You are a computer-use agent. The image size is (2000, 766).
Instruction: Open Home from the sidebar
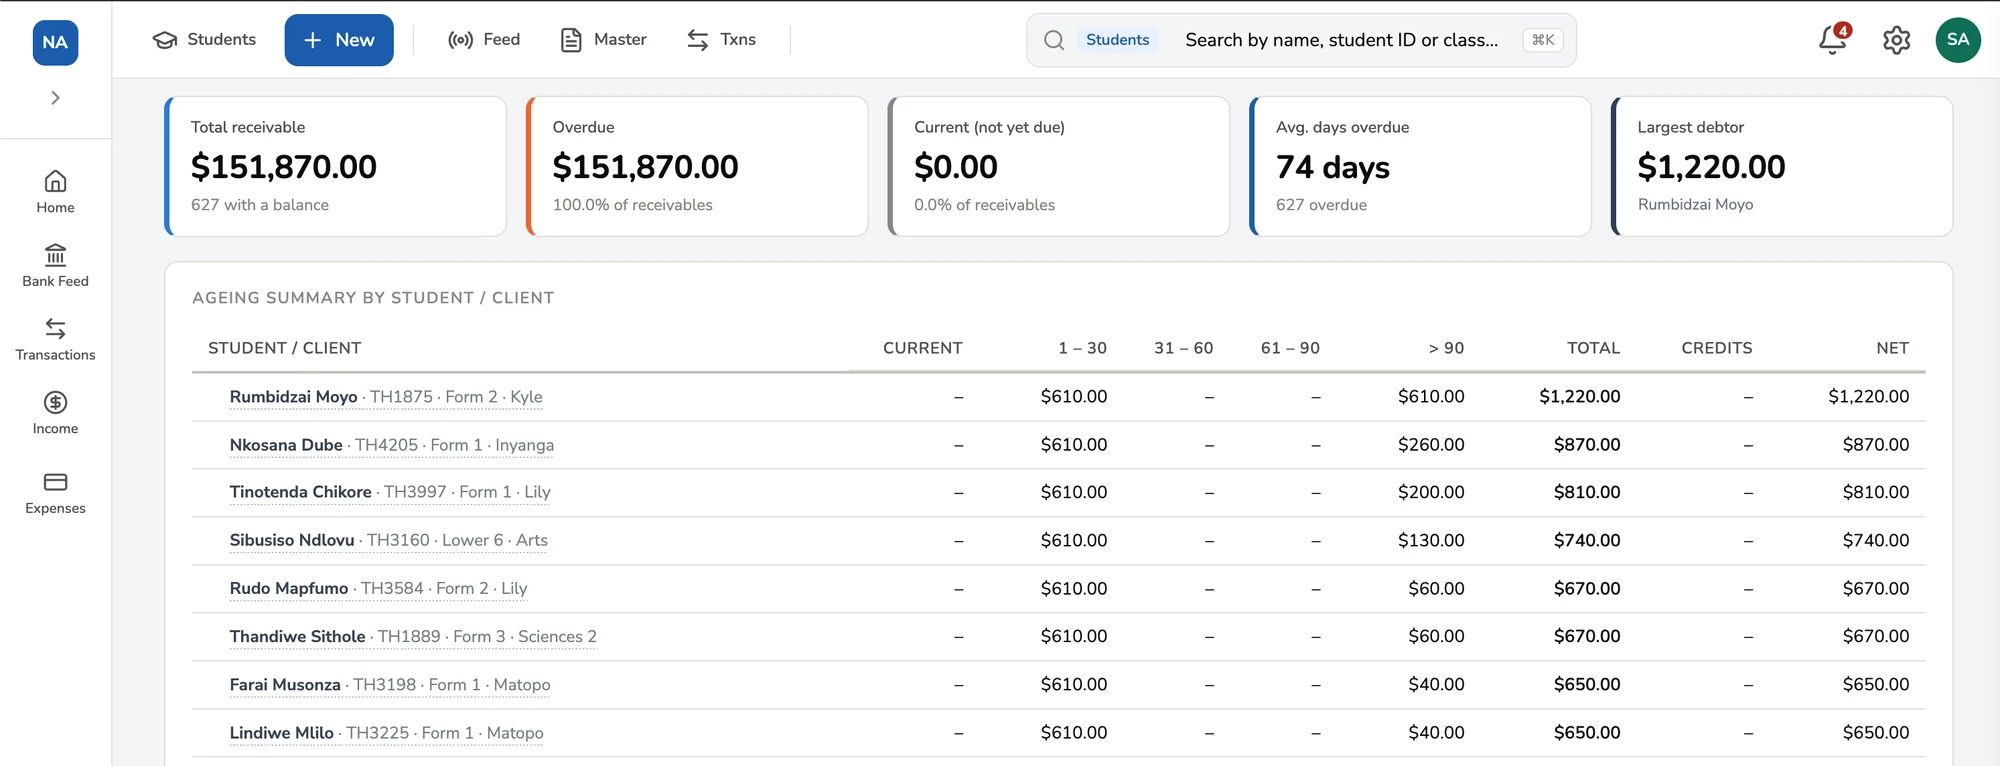coord(55,192)
